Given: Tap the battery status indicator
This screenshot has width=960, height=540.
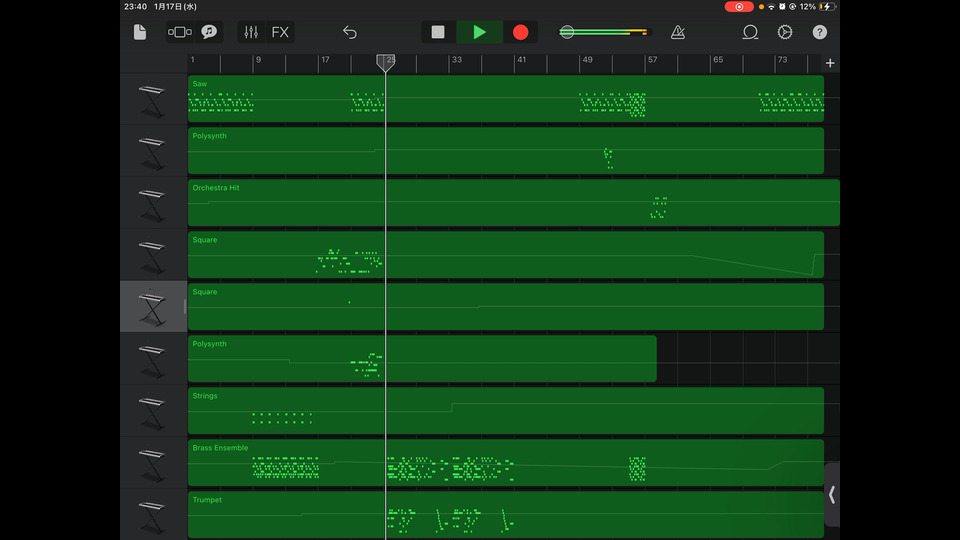Looking at the screenshot, I should (827, 7).
